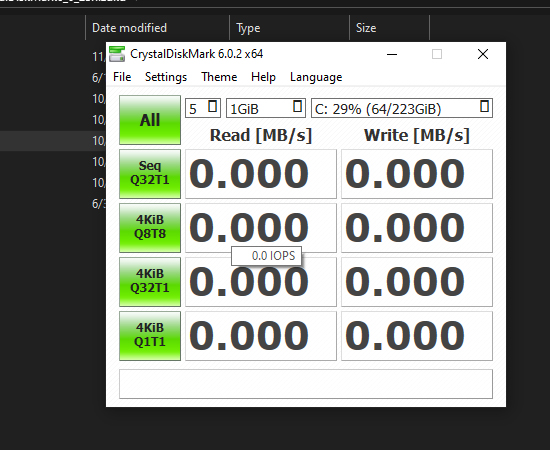Click the 0.0 IOPS tooltip
The width and height of the screenshot is (550, 450).
pos(266,256)
